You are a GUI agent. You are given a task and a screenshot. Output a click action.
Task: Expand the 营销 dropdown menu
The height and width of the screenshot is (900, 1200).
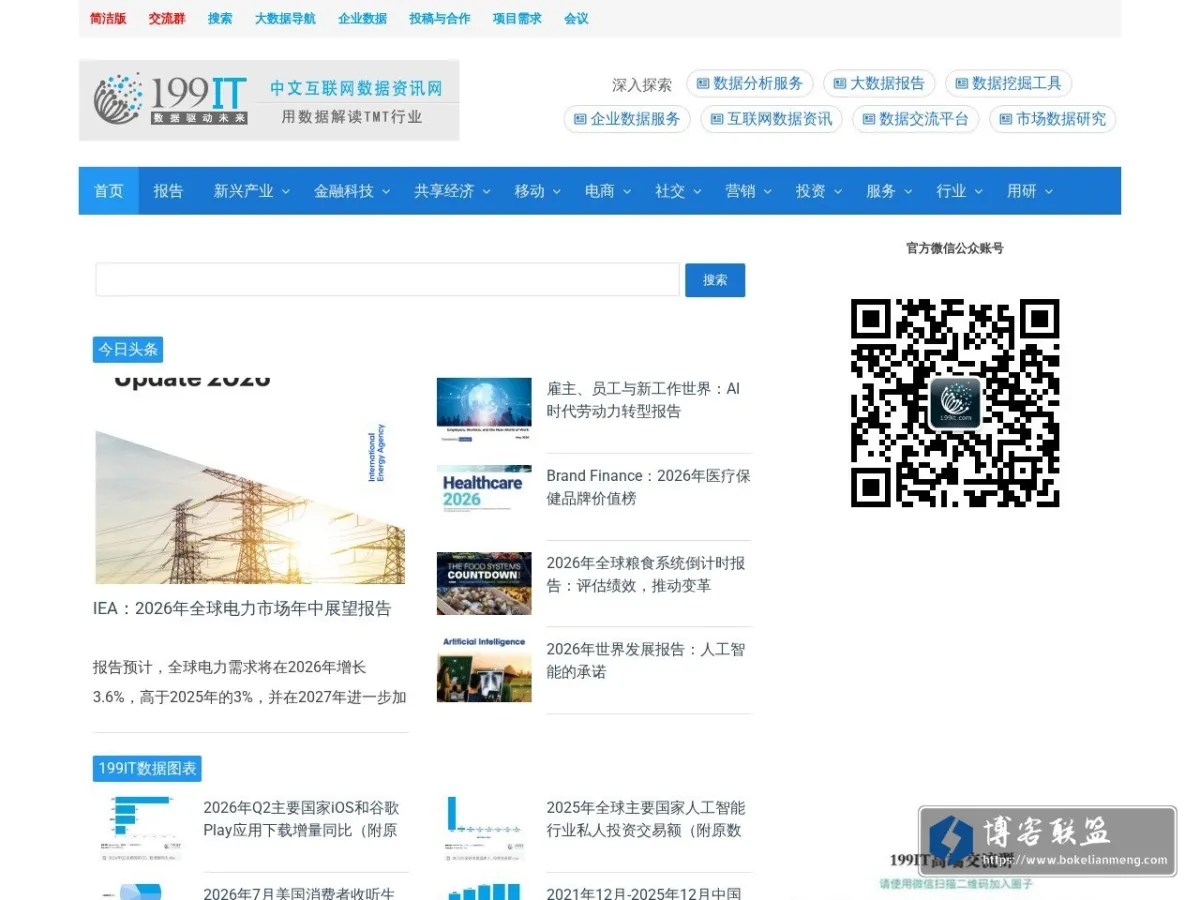point(748,191)
